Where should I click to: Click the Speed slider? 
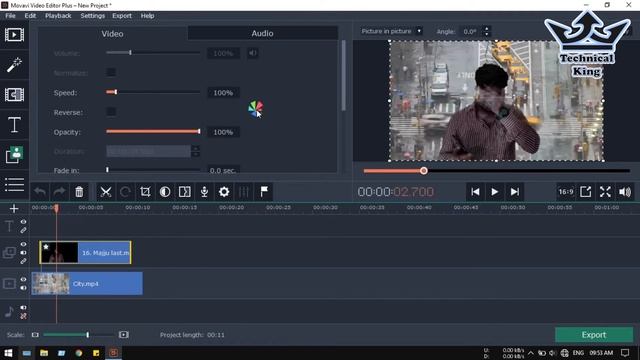pos(153,92)
